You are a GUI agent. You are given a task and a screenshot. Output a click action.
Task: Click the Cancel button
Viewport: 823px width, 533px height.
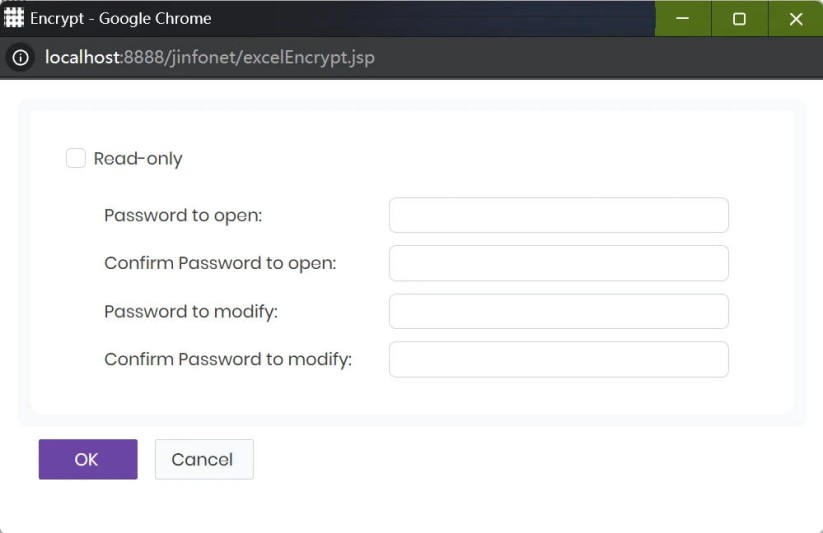pyautogui.click(x=204, y=459)
